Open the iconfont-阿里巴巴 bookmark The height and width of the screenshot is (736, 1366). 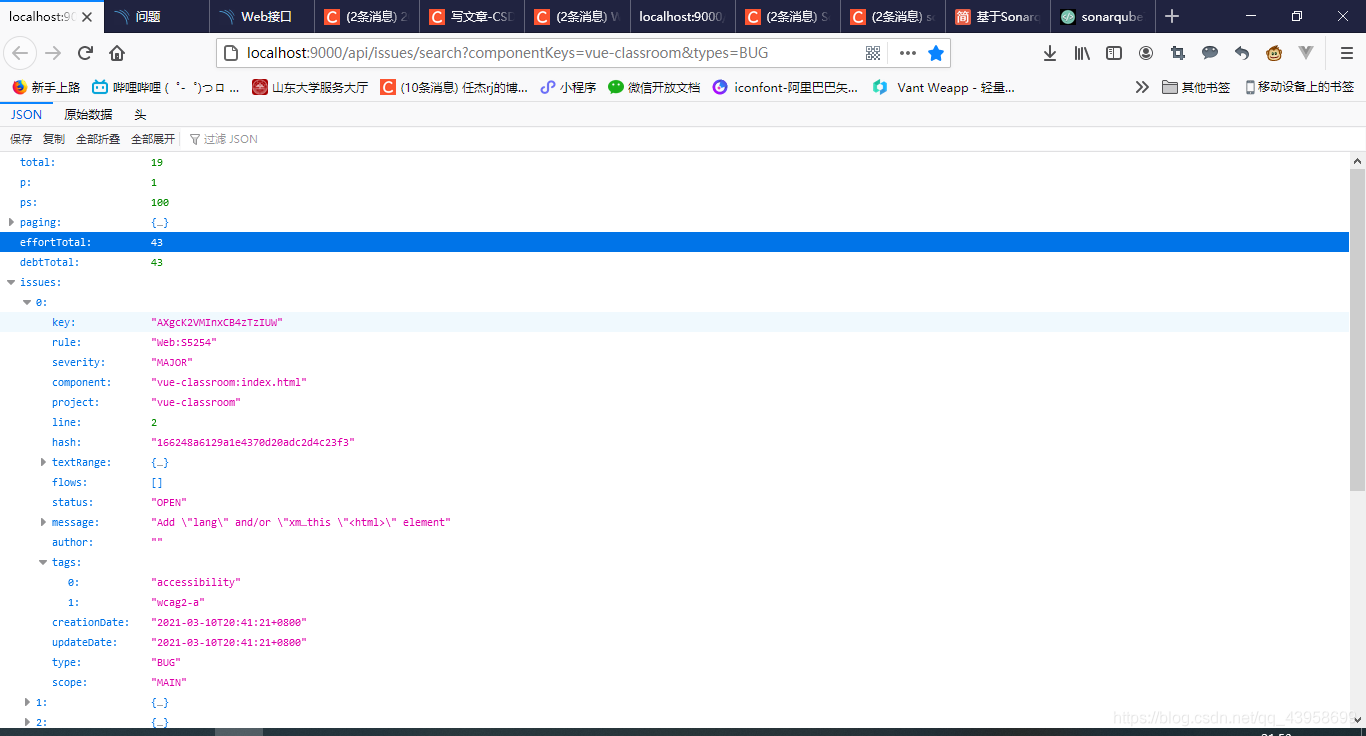click(x=785, y=87)
